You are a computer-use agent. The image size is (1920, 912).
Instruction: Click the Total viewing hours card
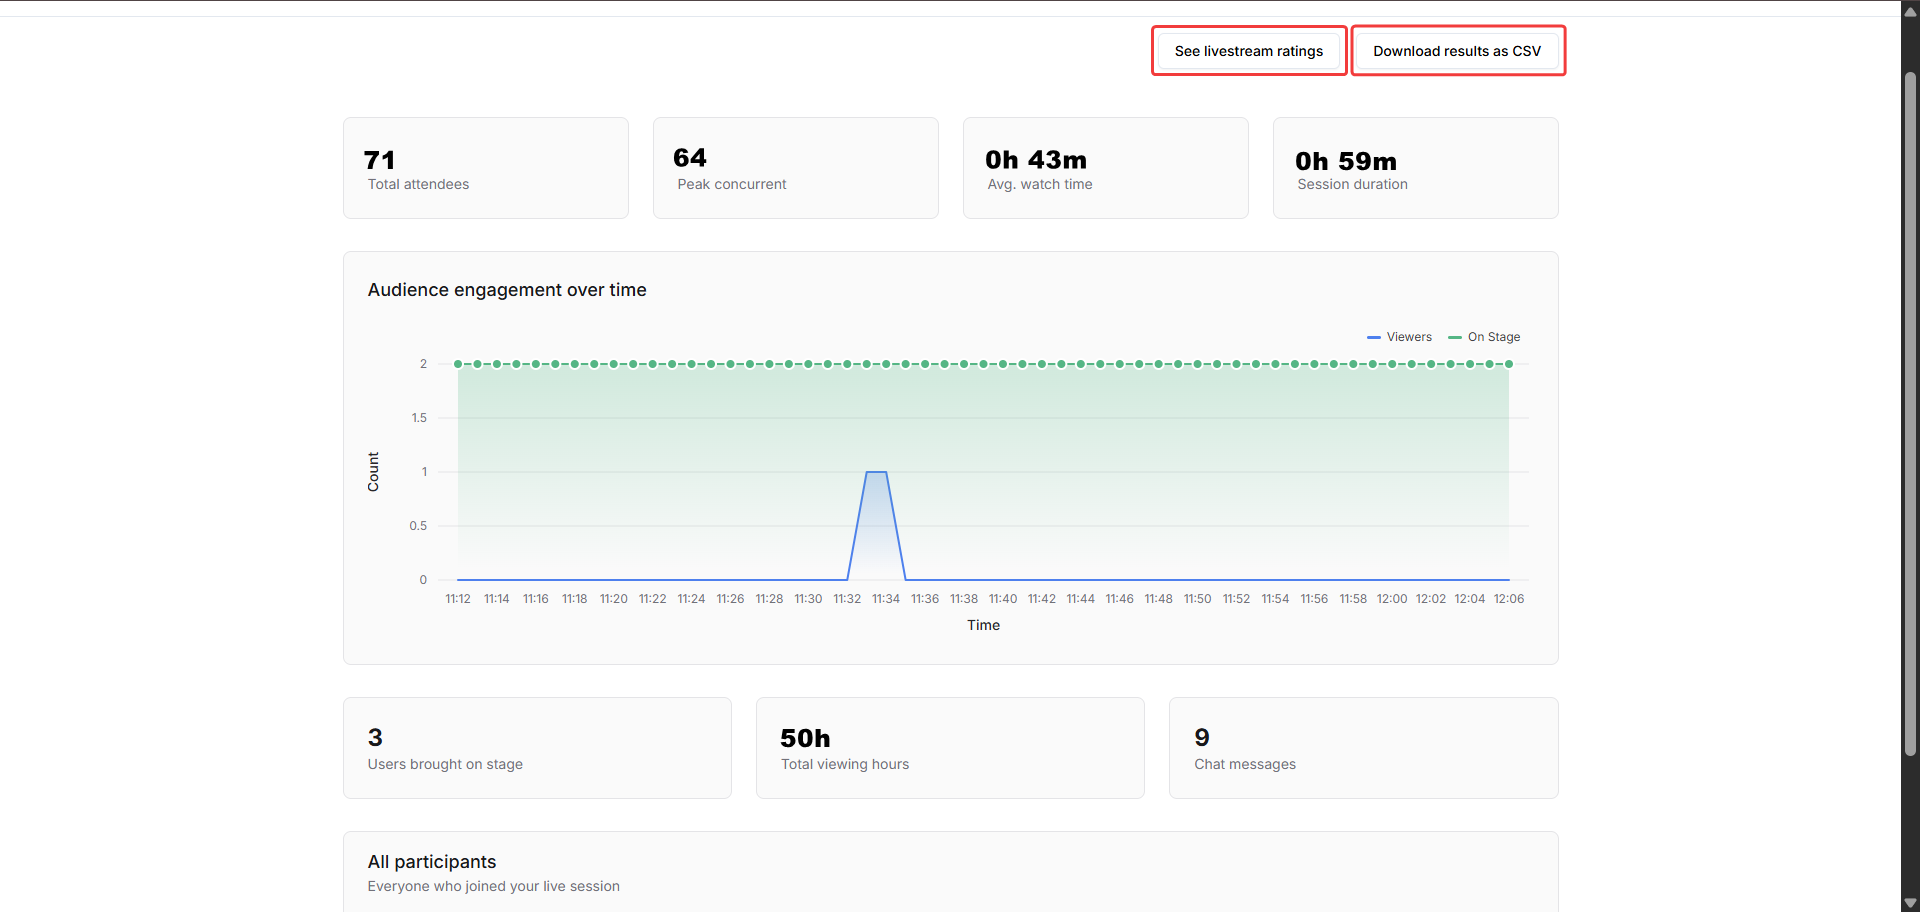950,748
